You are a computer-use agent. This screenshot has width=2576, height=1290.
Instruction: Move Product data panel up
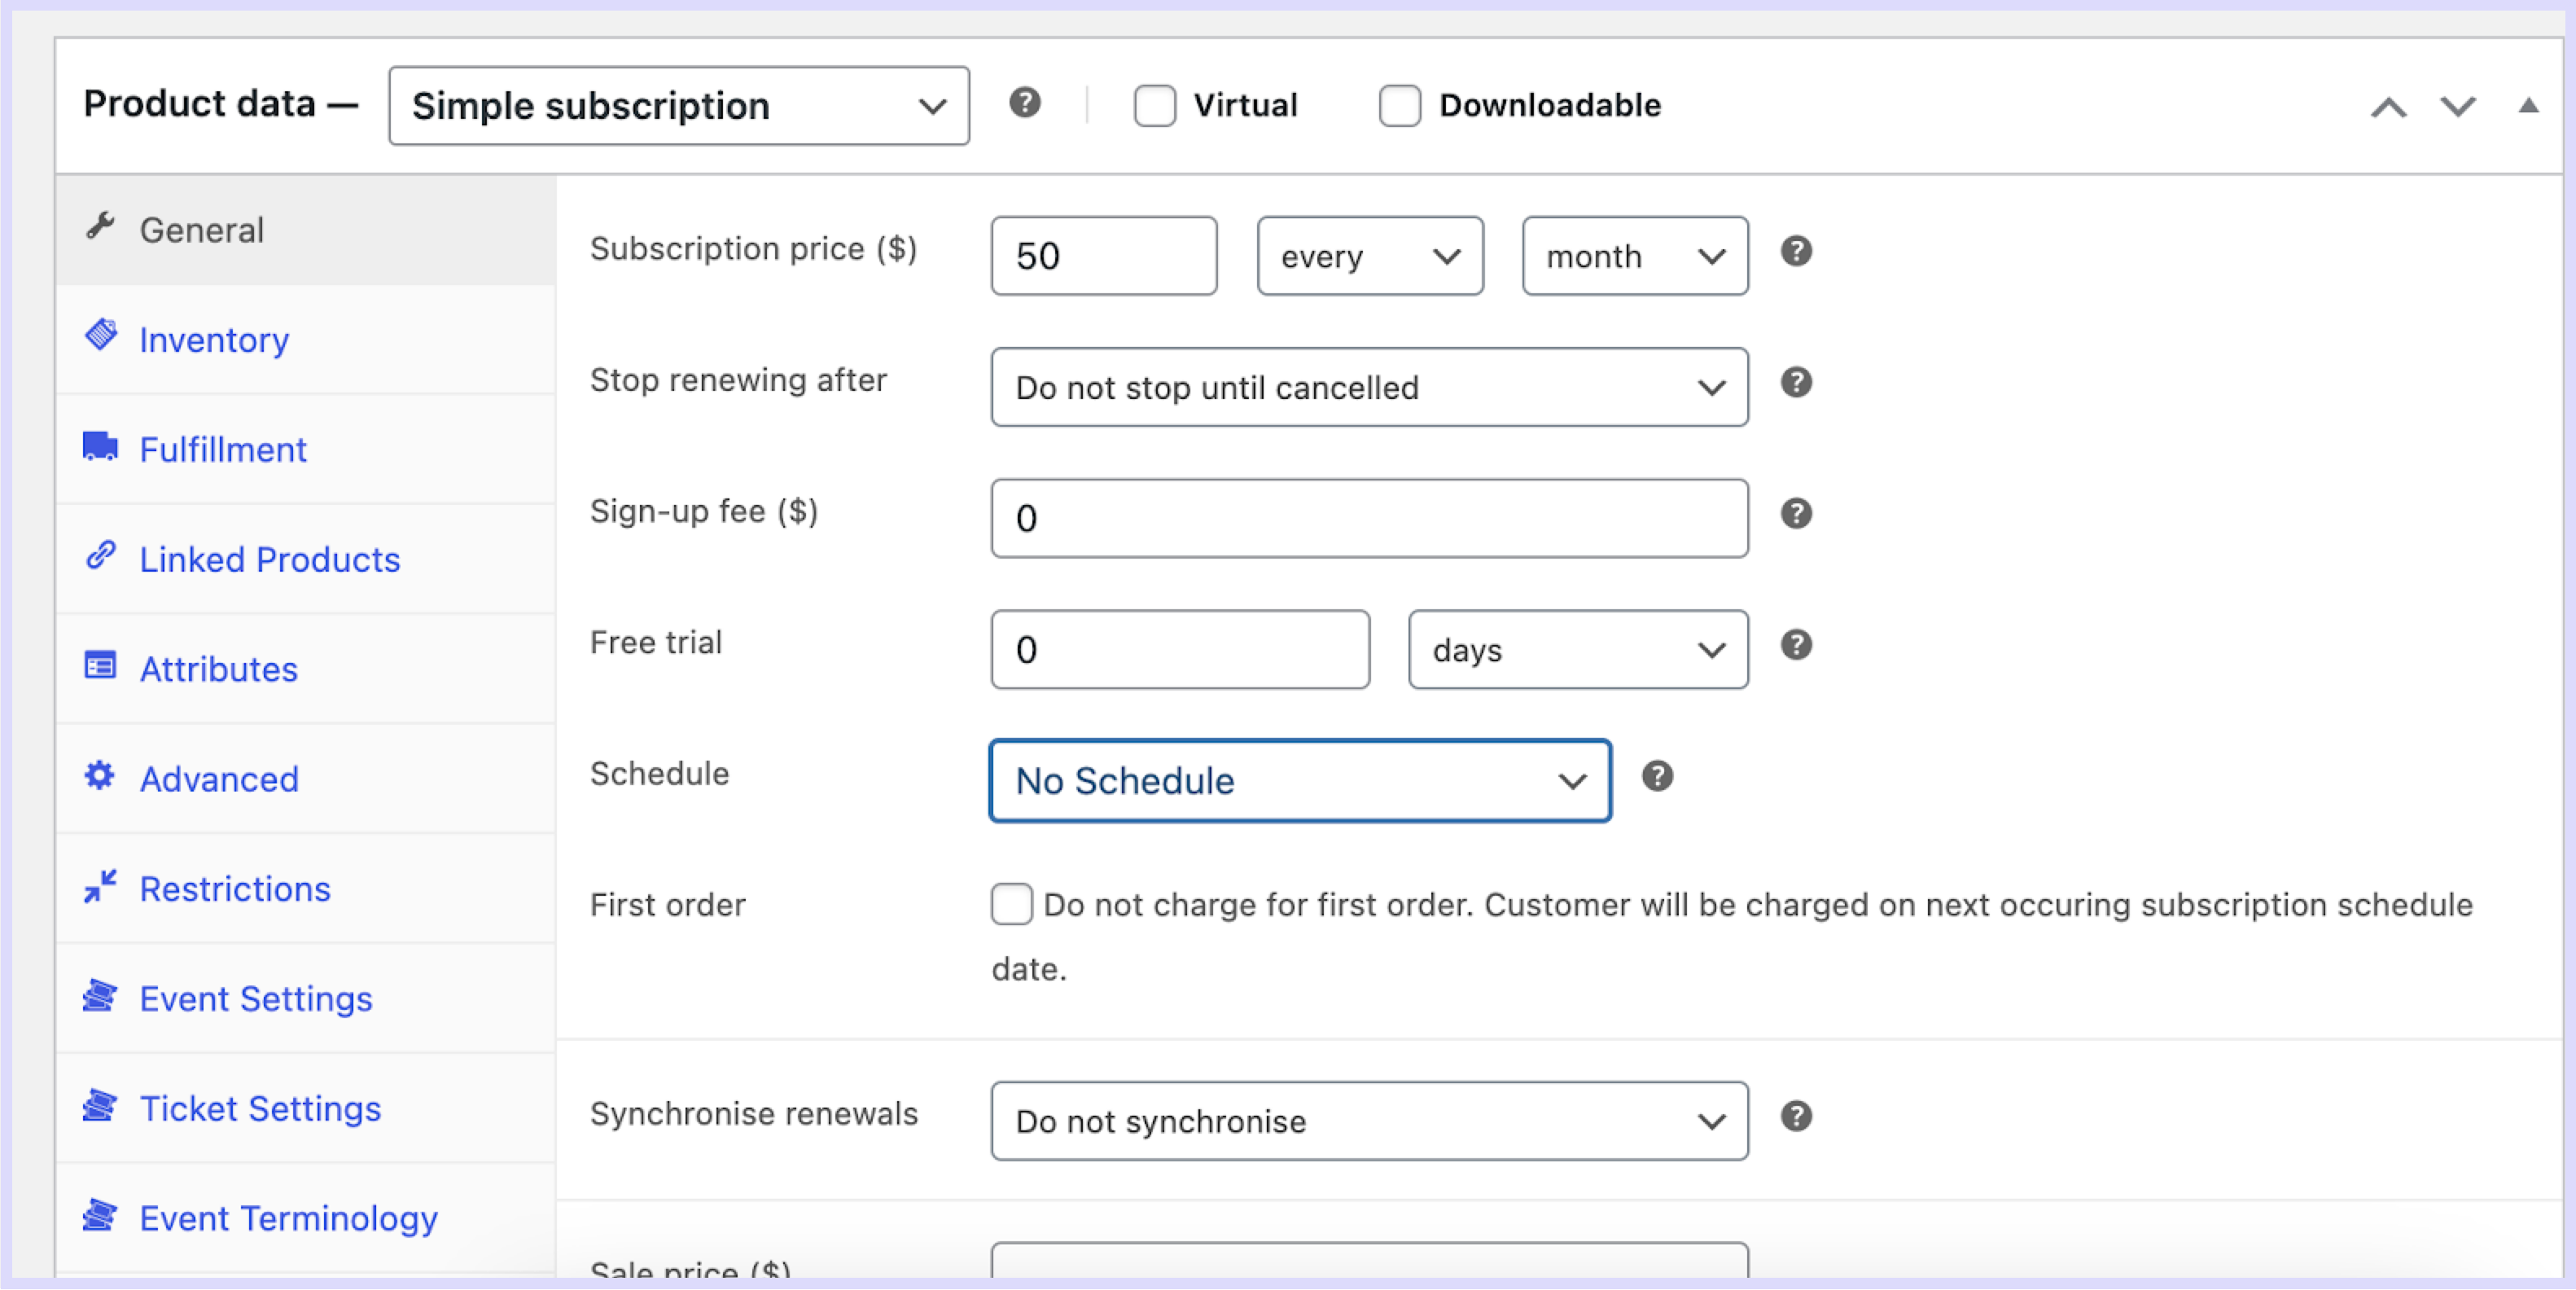(x=2389, y=107)
